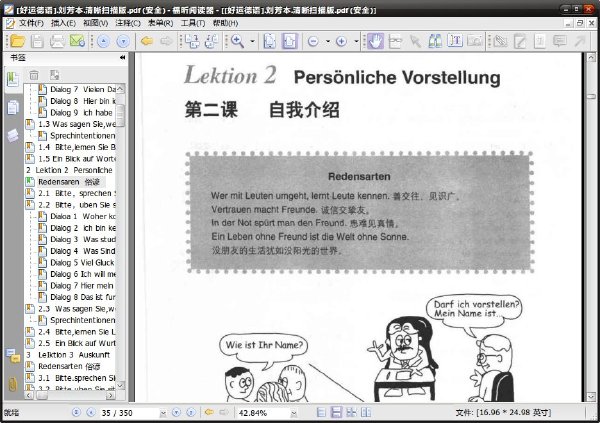Click the Arrow drawing tool in toolbar
This screenshot has height=423, width=600.
pyautogui.click(x=579, y=41)
